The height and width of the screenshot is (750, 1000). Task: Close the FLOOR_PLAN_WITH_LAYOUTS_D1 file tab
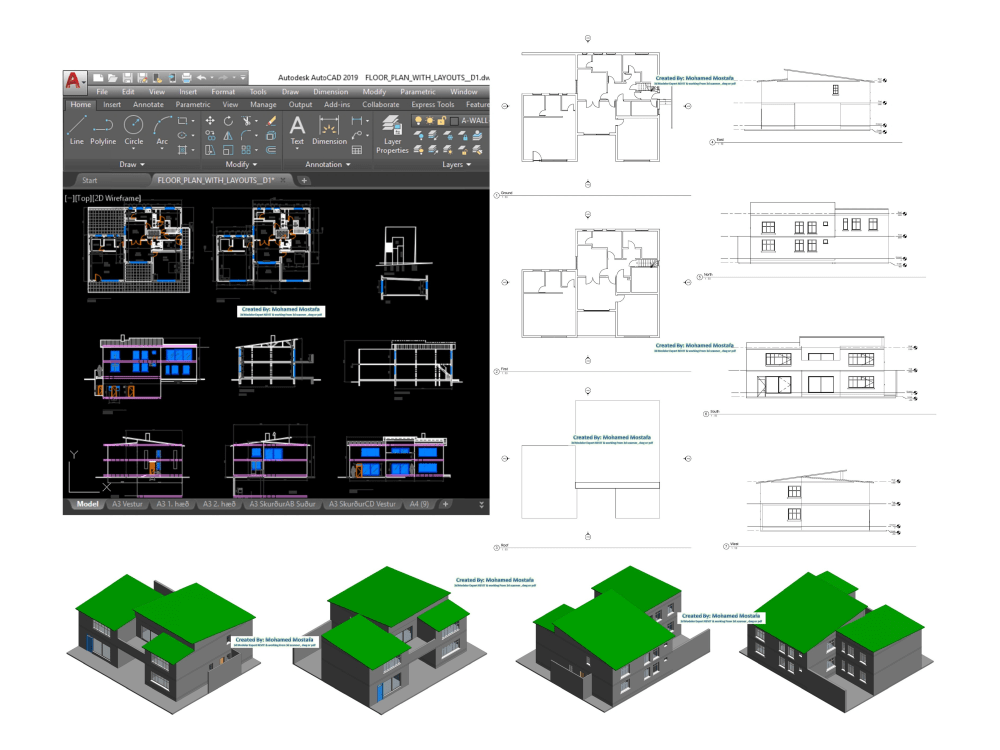point(283,180)
